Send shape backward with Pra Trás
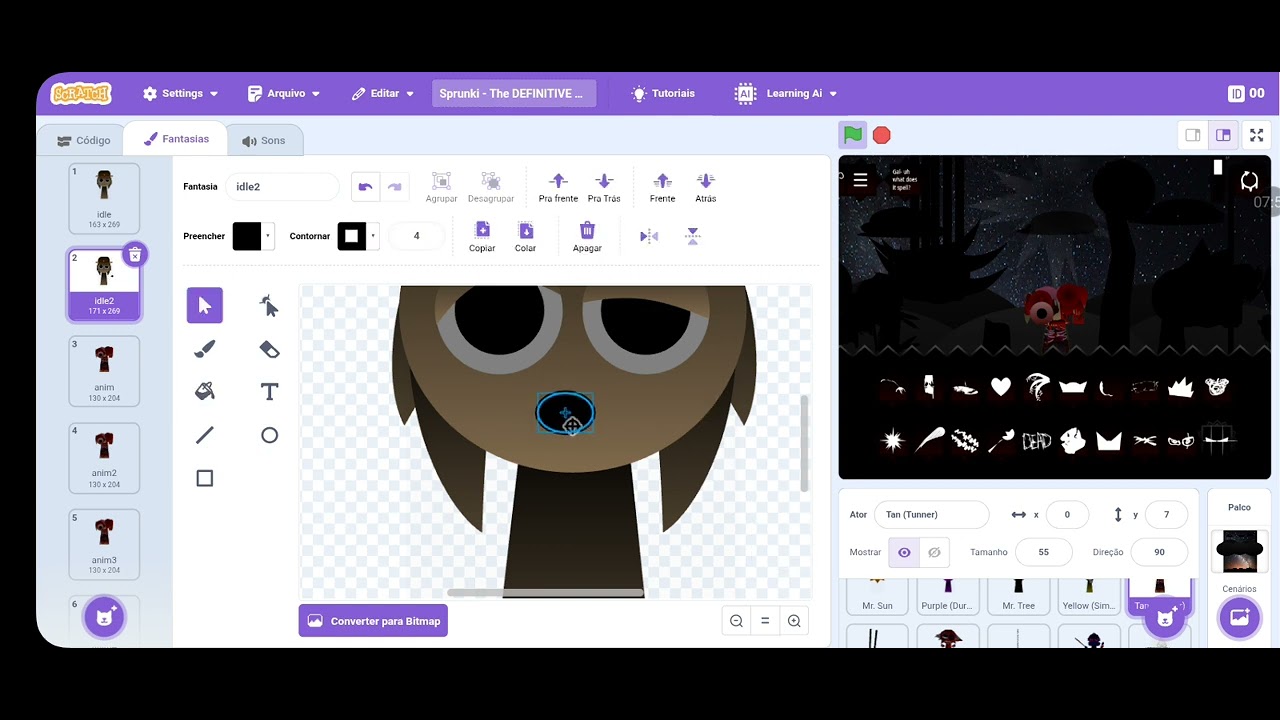 (604, 187)
